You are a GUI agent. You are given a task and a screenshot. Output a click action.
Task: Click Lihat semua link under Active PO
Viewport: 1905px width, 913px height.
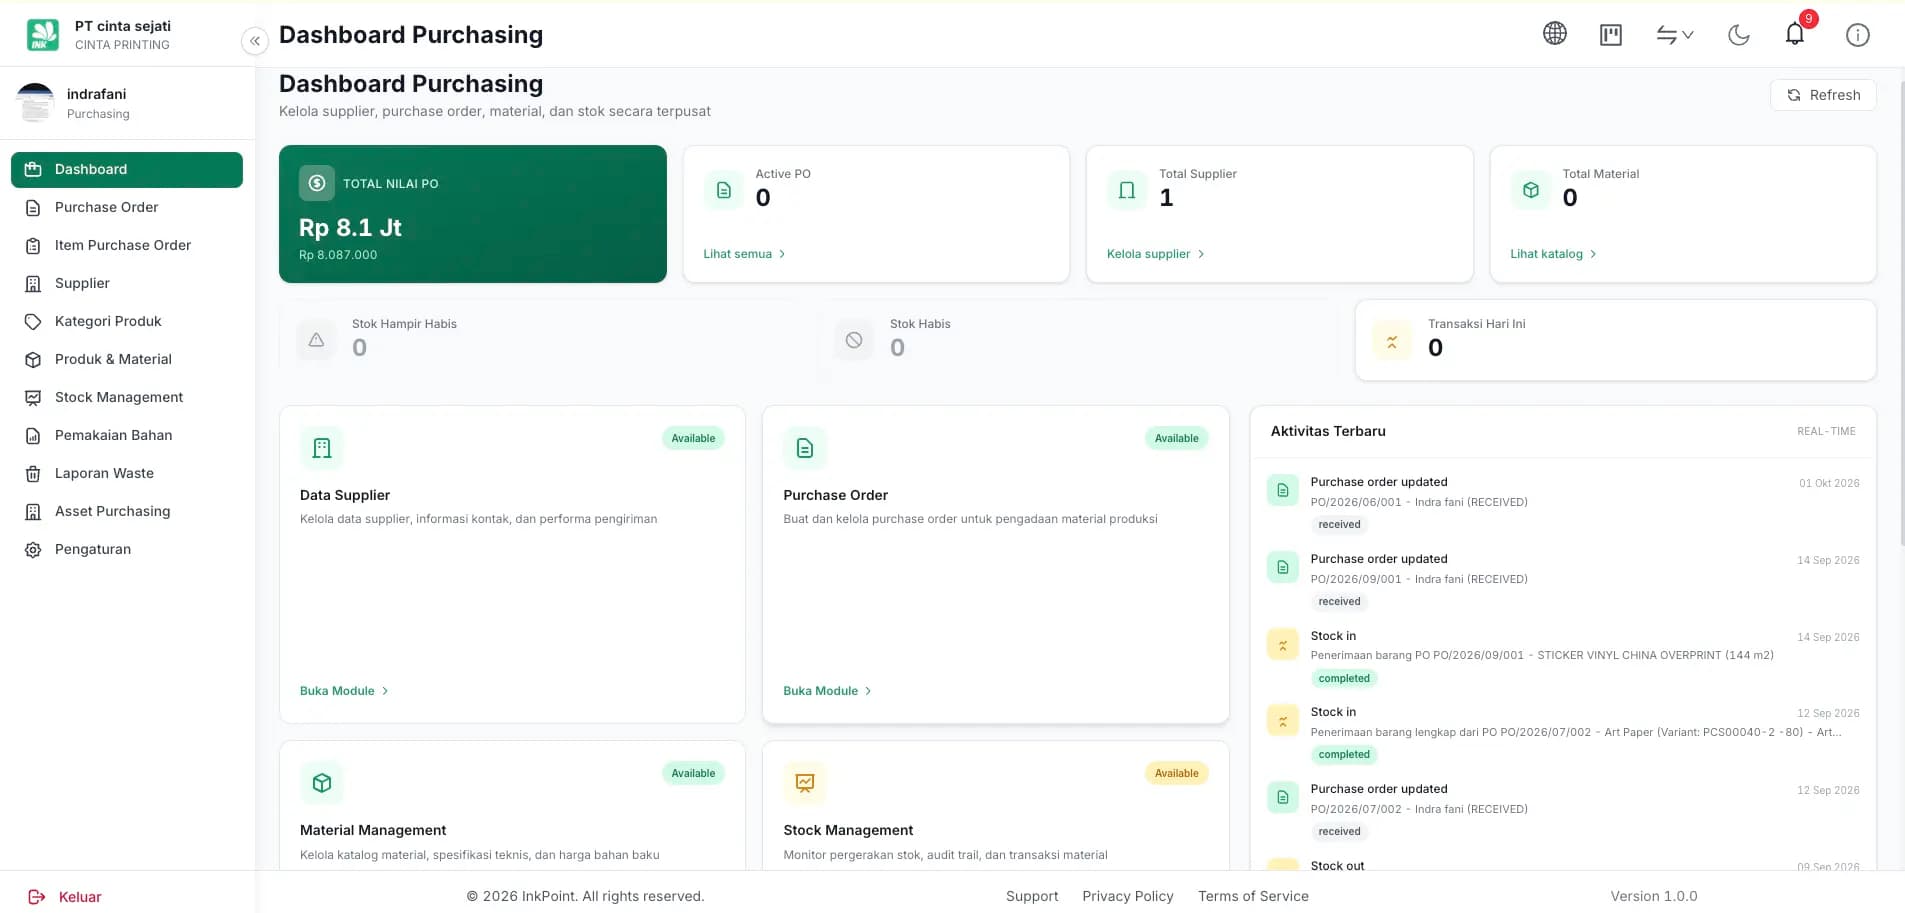744,254
